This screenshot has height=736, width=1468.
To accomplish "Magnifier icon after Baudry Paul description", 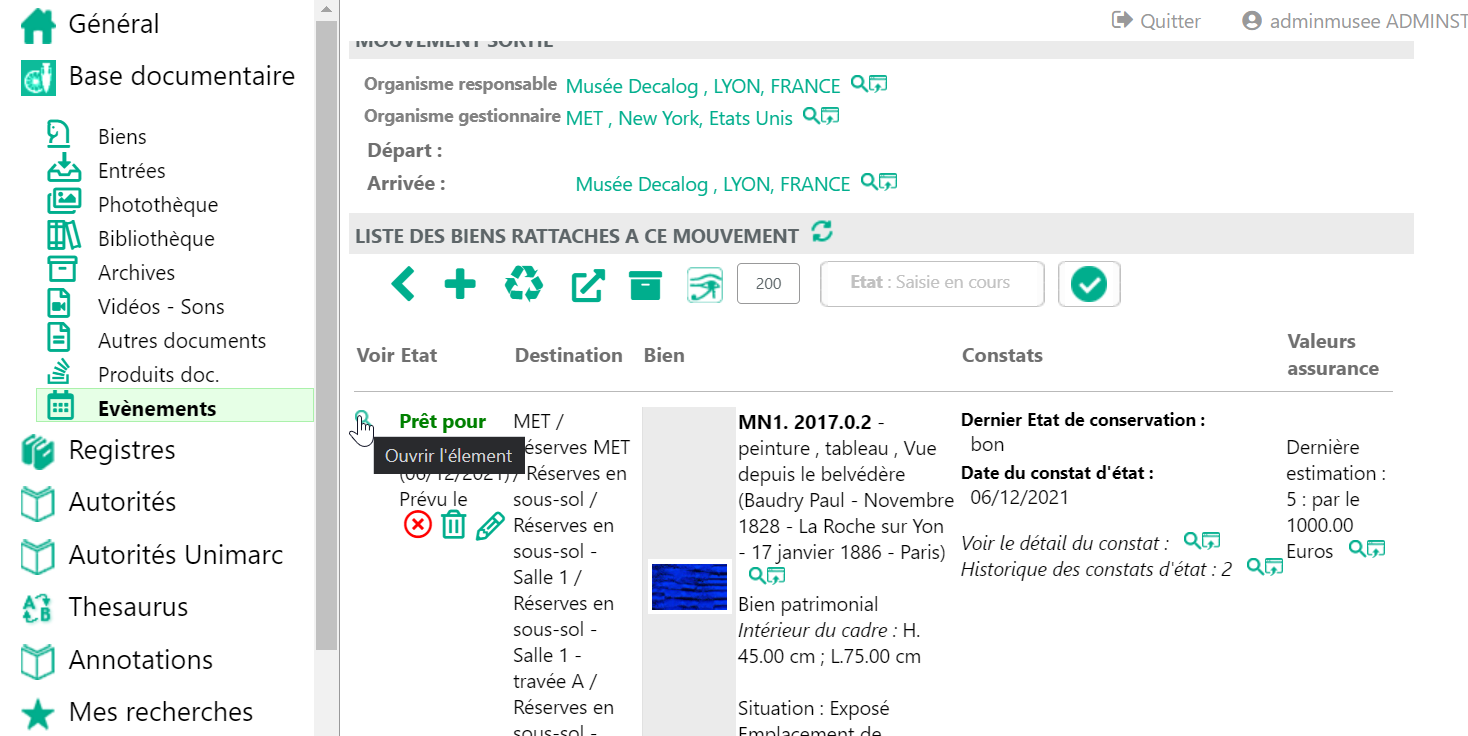I will pos(757,575).
